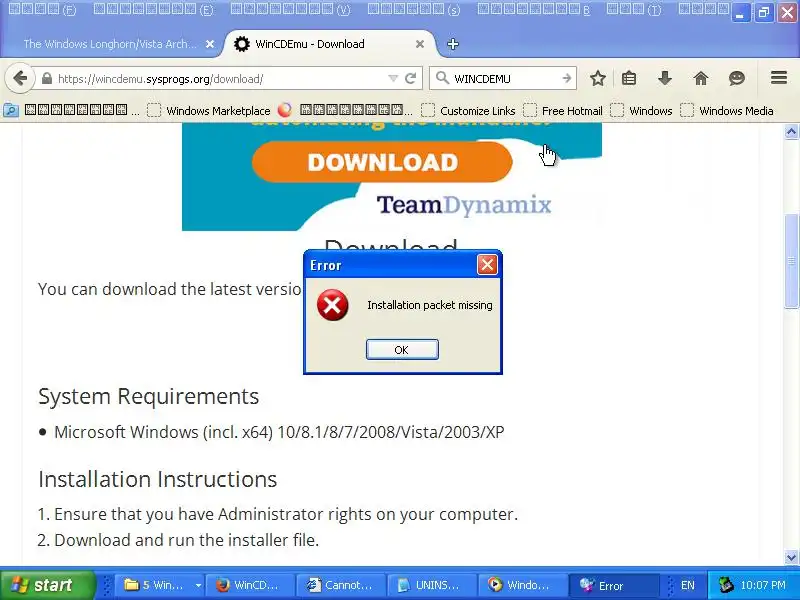Screen dimensions: 800x600
Task: Click the vertical scrollbar thumb
Action: [791, 261]
